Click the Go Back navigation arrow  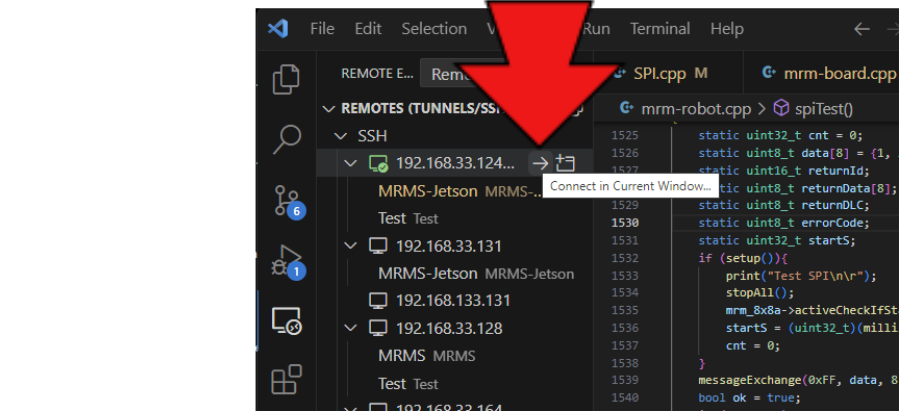click(x=861, y=29)
